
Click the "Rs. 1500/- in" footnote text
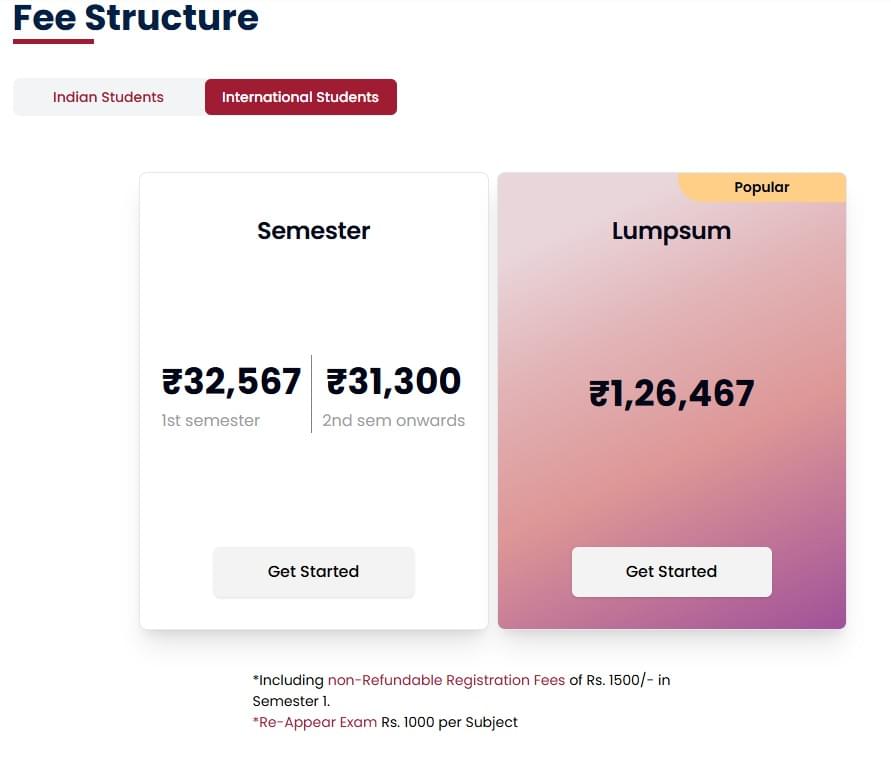tap(620, 680)
